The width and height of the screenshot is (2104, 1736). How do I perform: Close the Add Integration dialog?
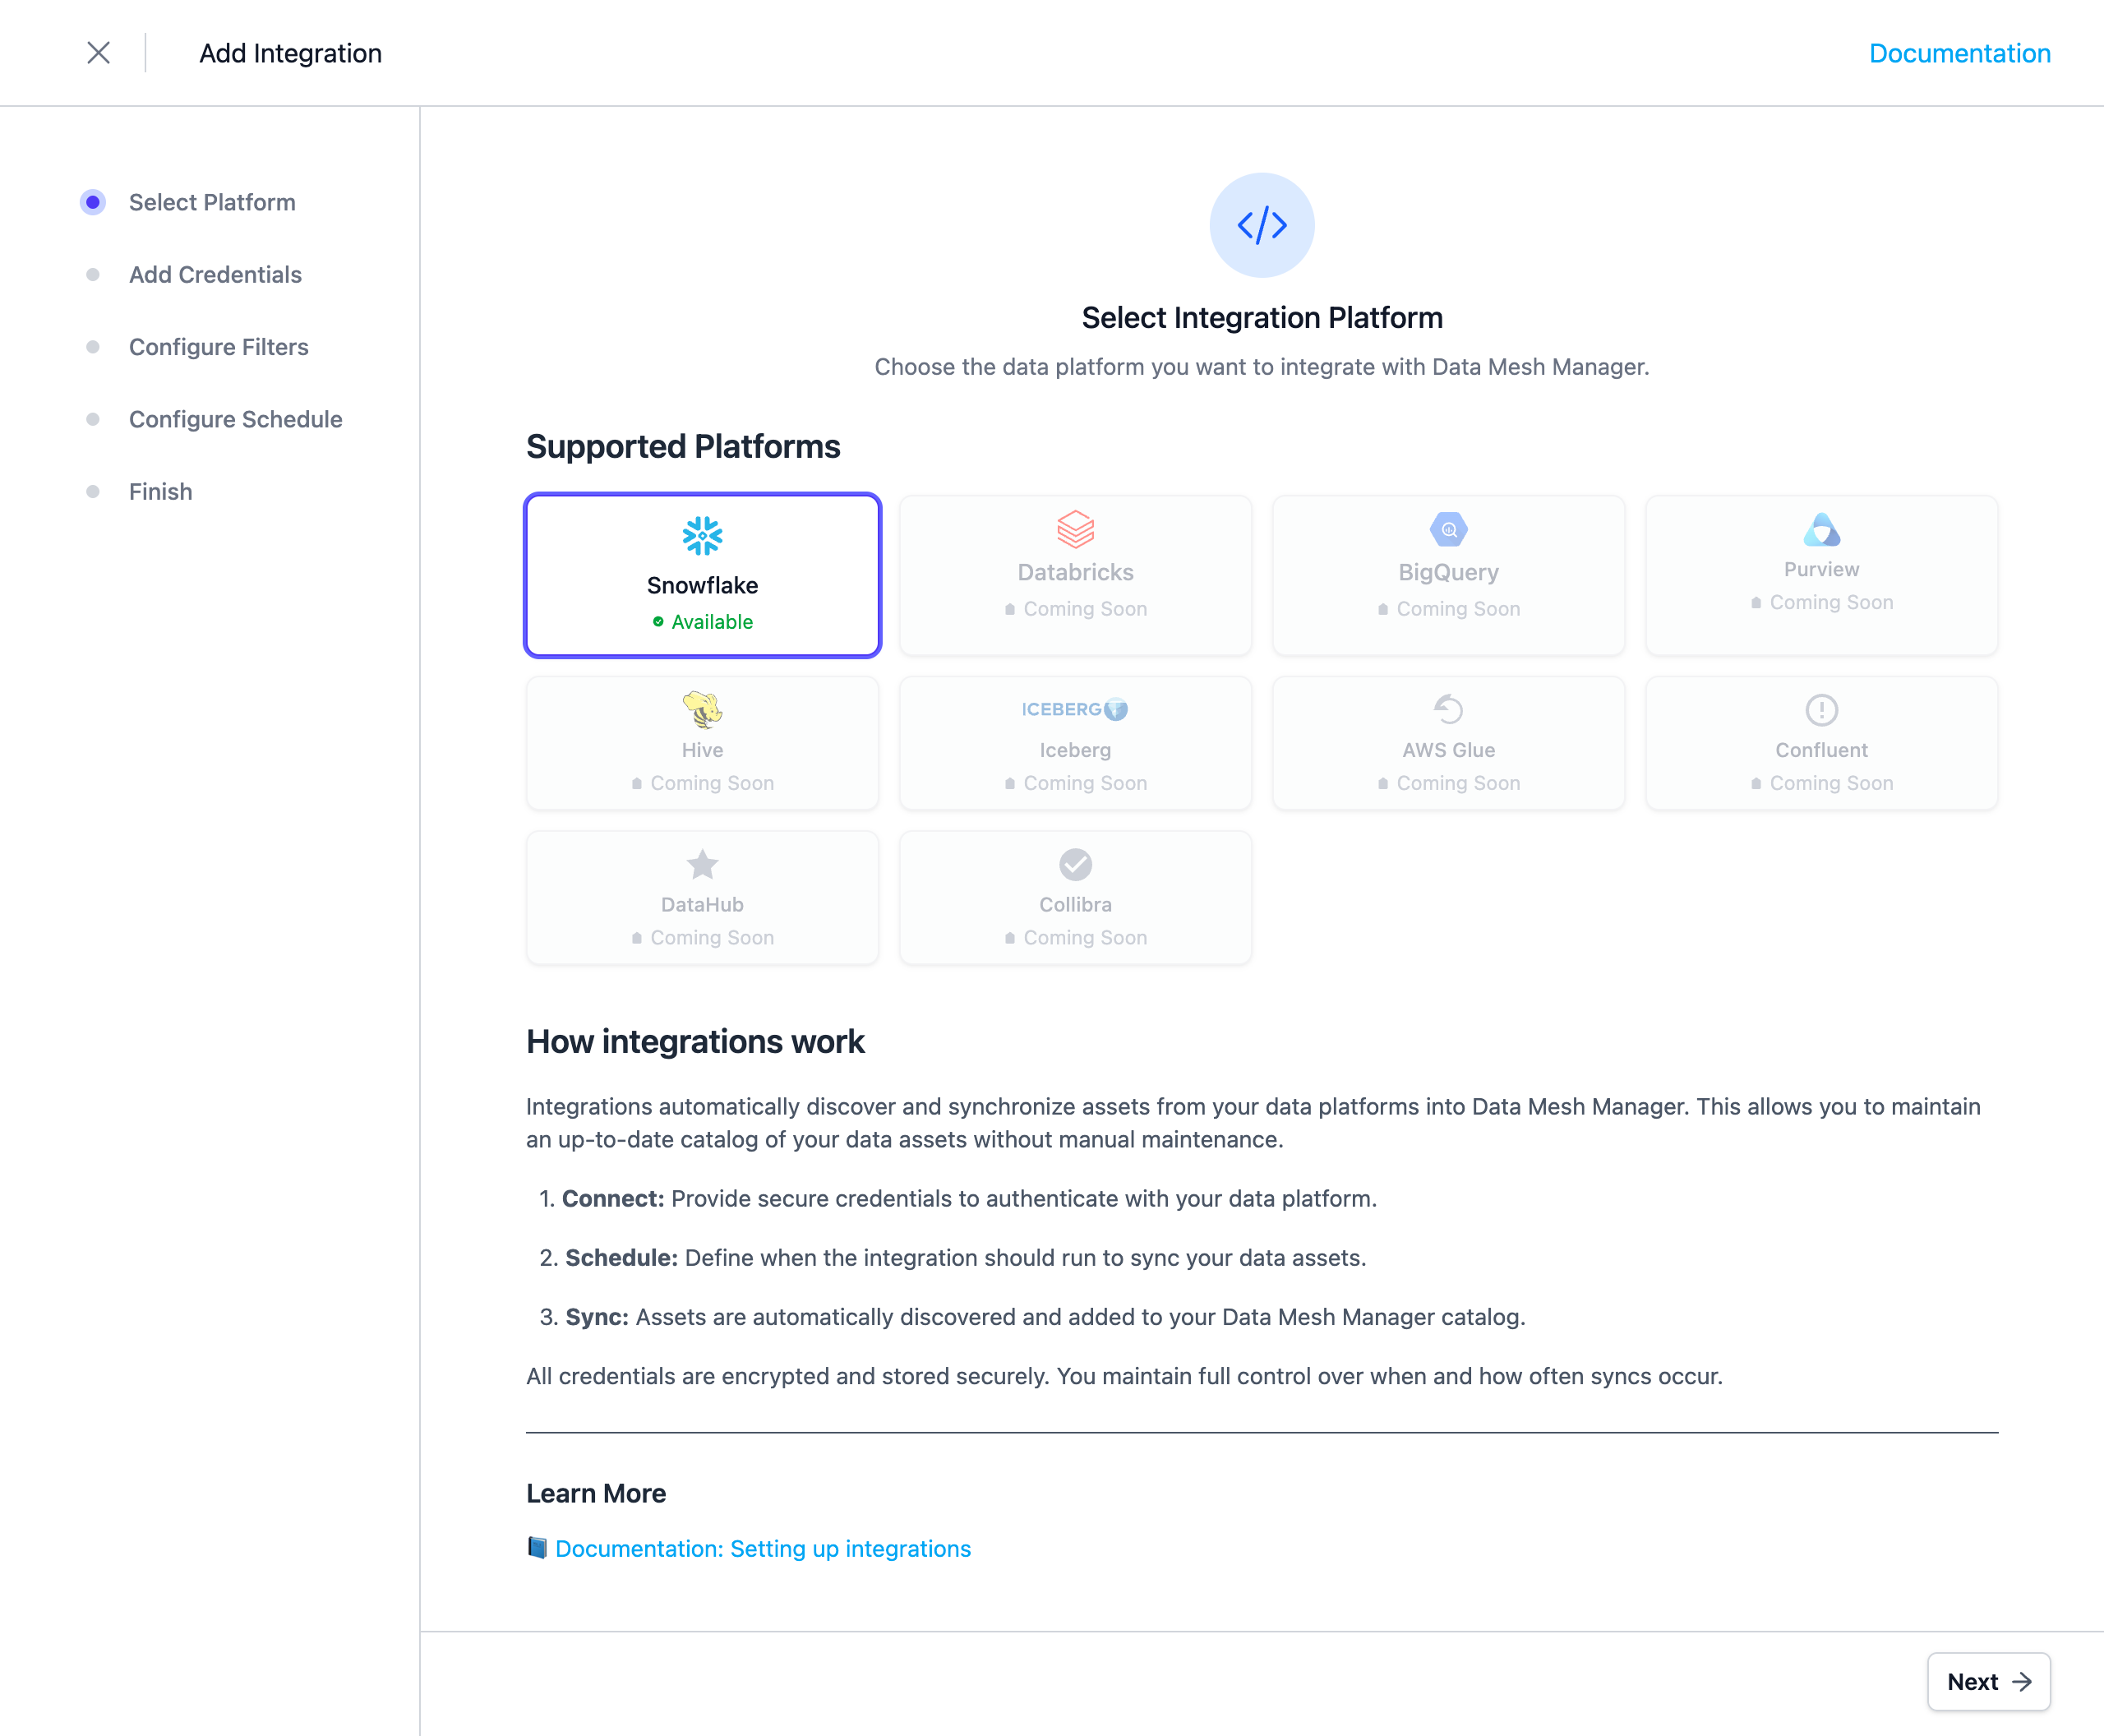[x=98, y=53]
